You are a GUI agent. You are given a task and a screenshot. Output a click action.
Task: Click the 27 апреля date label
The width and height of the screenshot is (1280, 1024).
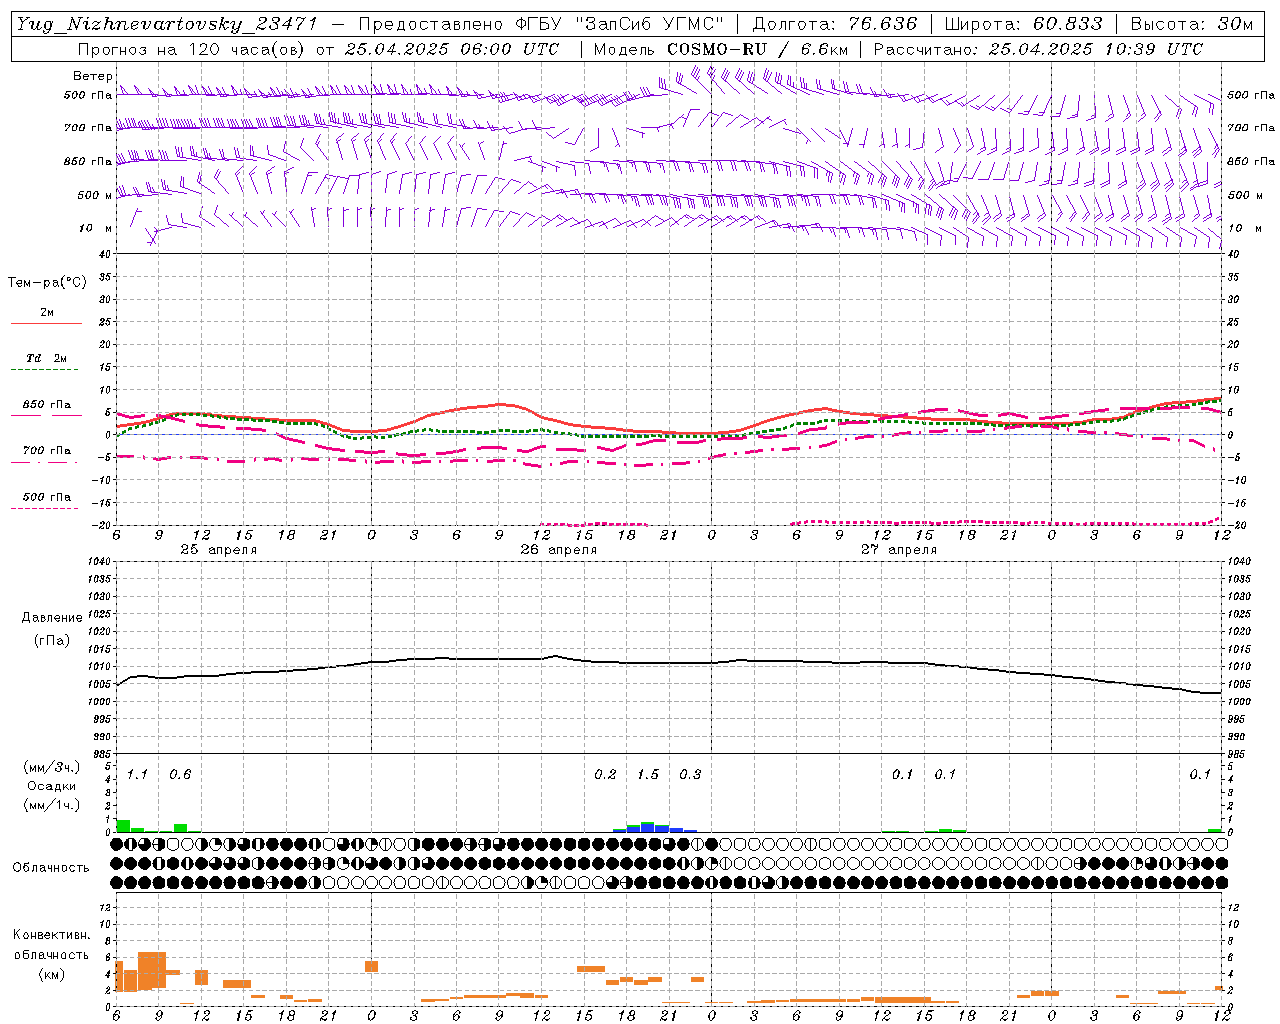[899, 550]
